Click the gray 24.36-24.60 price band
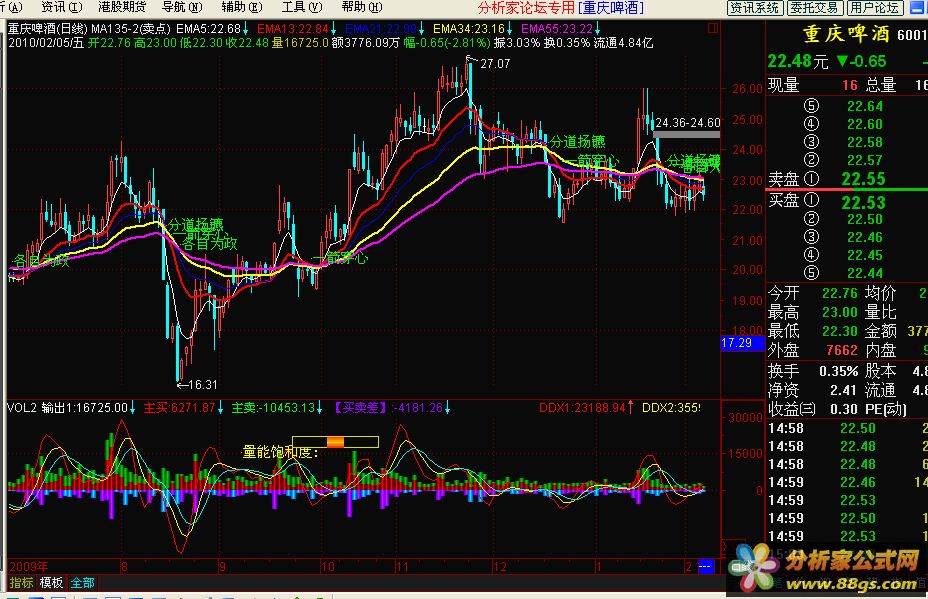 (x=687, y=135)
